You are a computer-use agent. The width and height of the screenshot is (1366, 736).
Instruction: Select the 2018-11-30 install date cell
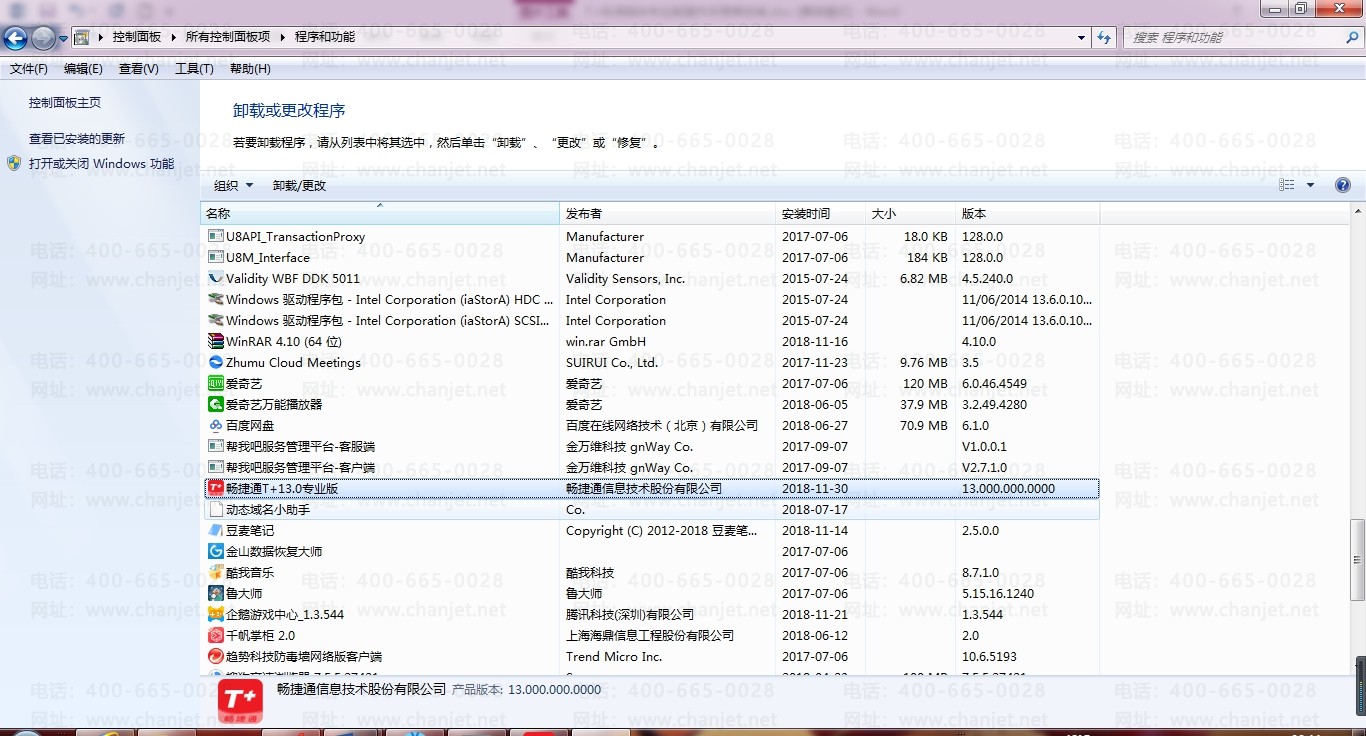coord(814,489)
